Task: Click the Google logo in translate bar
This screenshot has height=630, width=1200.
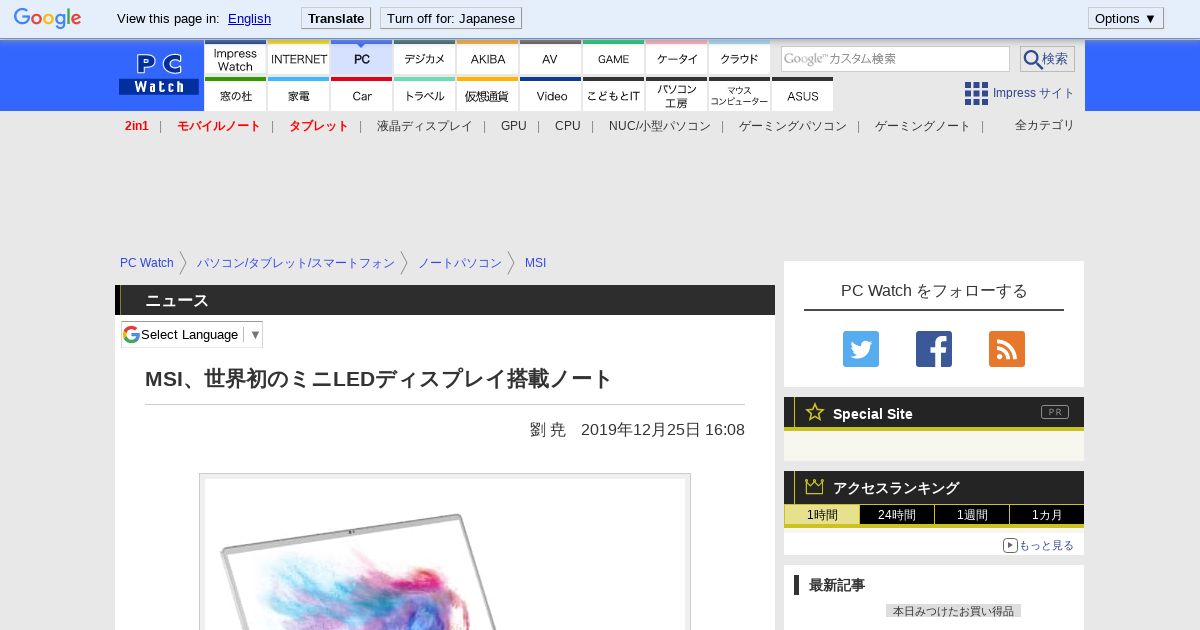Action: click(x=47, y=18)
